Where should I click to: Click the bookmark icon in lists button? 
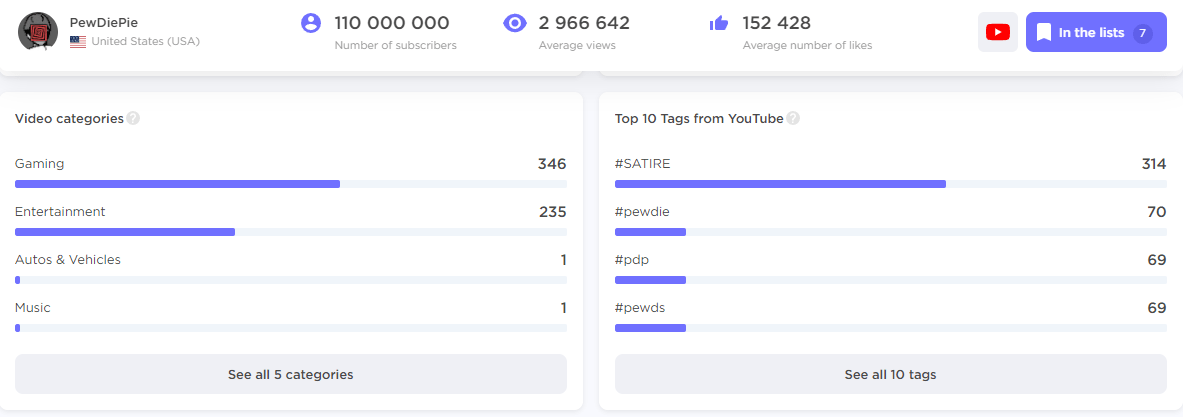(x=1043, y=32)
